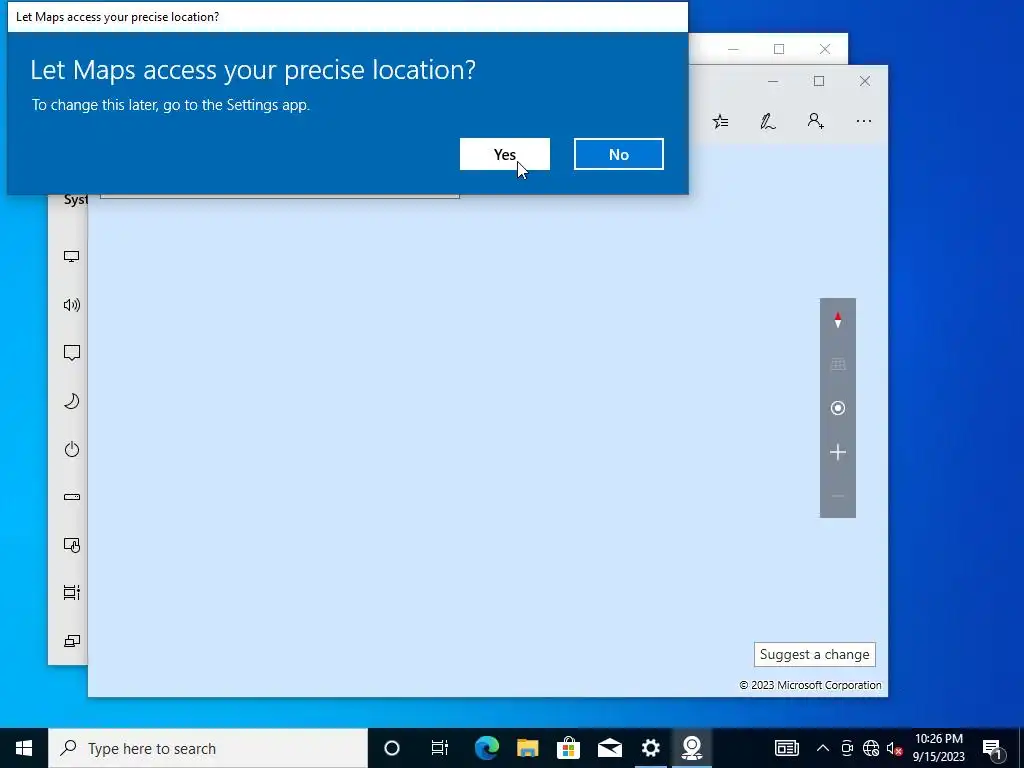The image size is (1024, 768).
Task: Open Task View on taskbar
Action: (x=440, y=748)
